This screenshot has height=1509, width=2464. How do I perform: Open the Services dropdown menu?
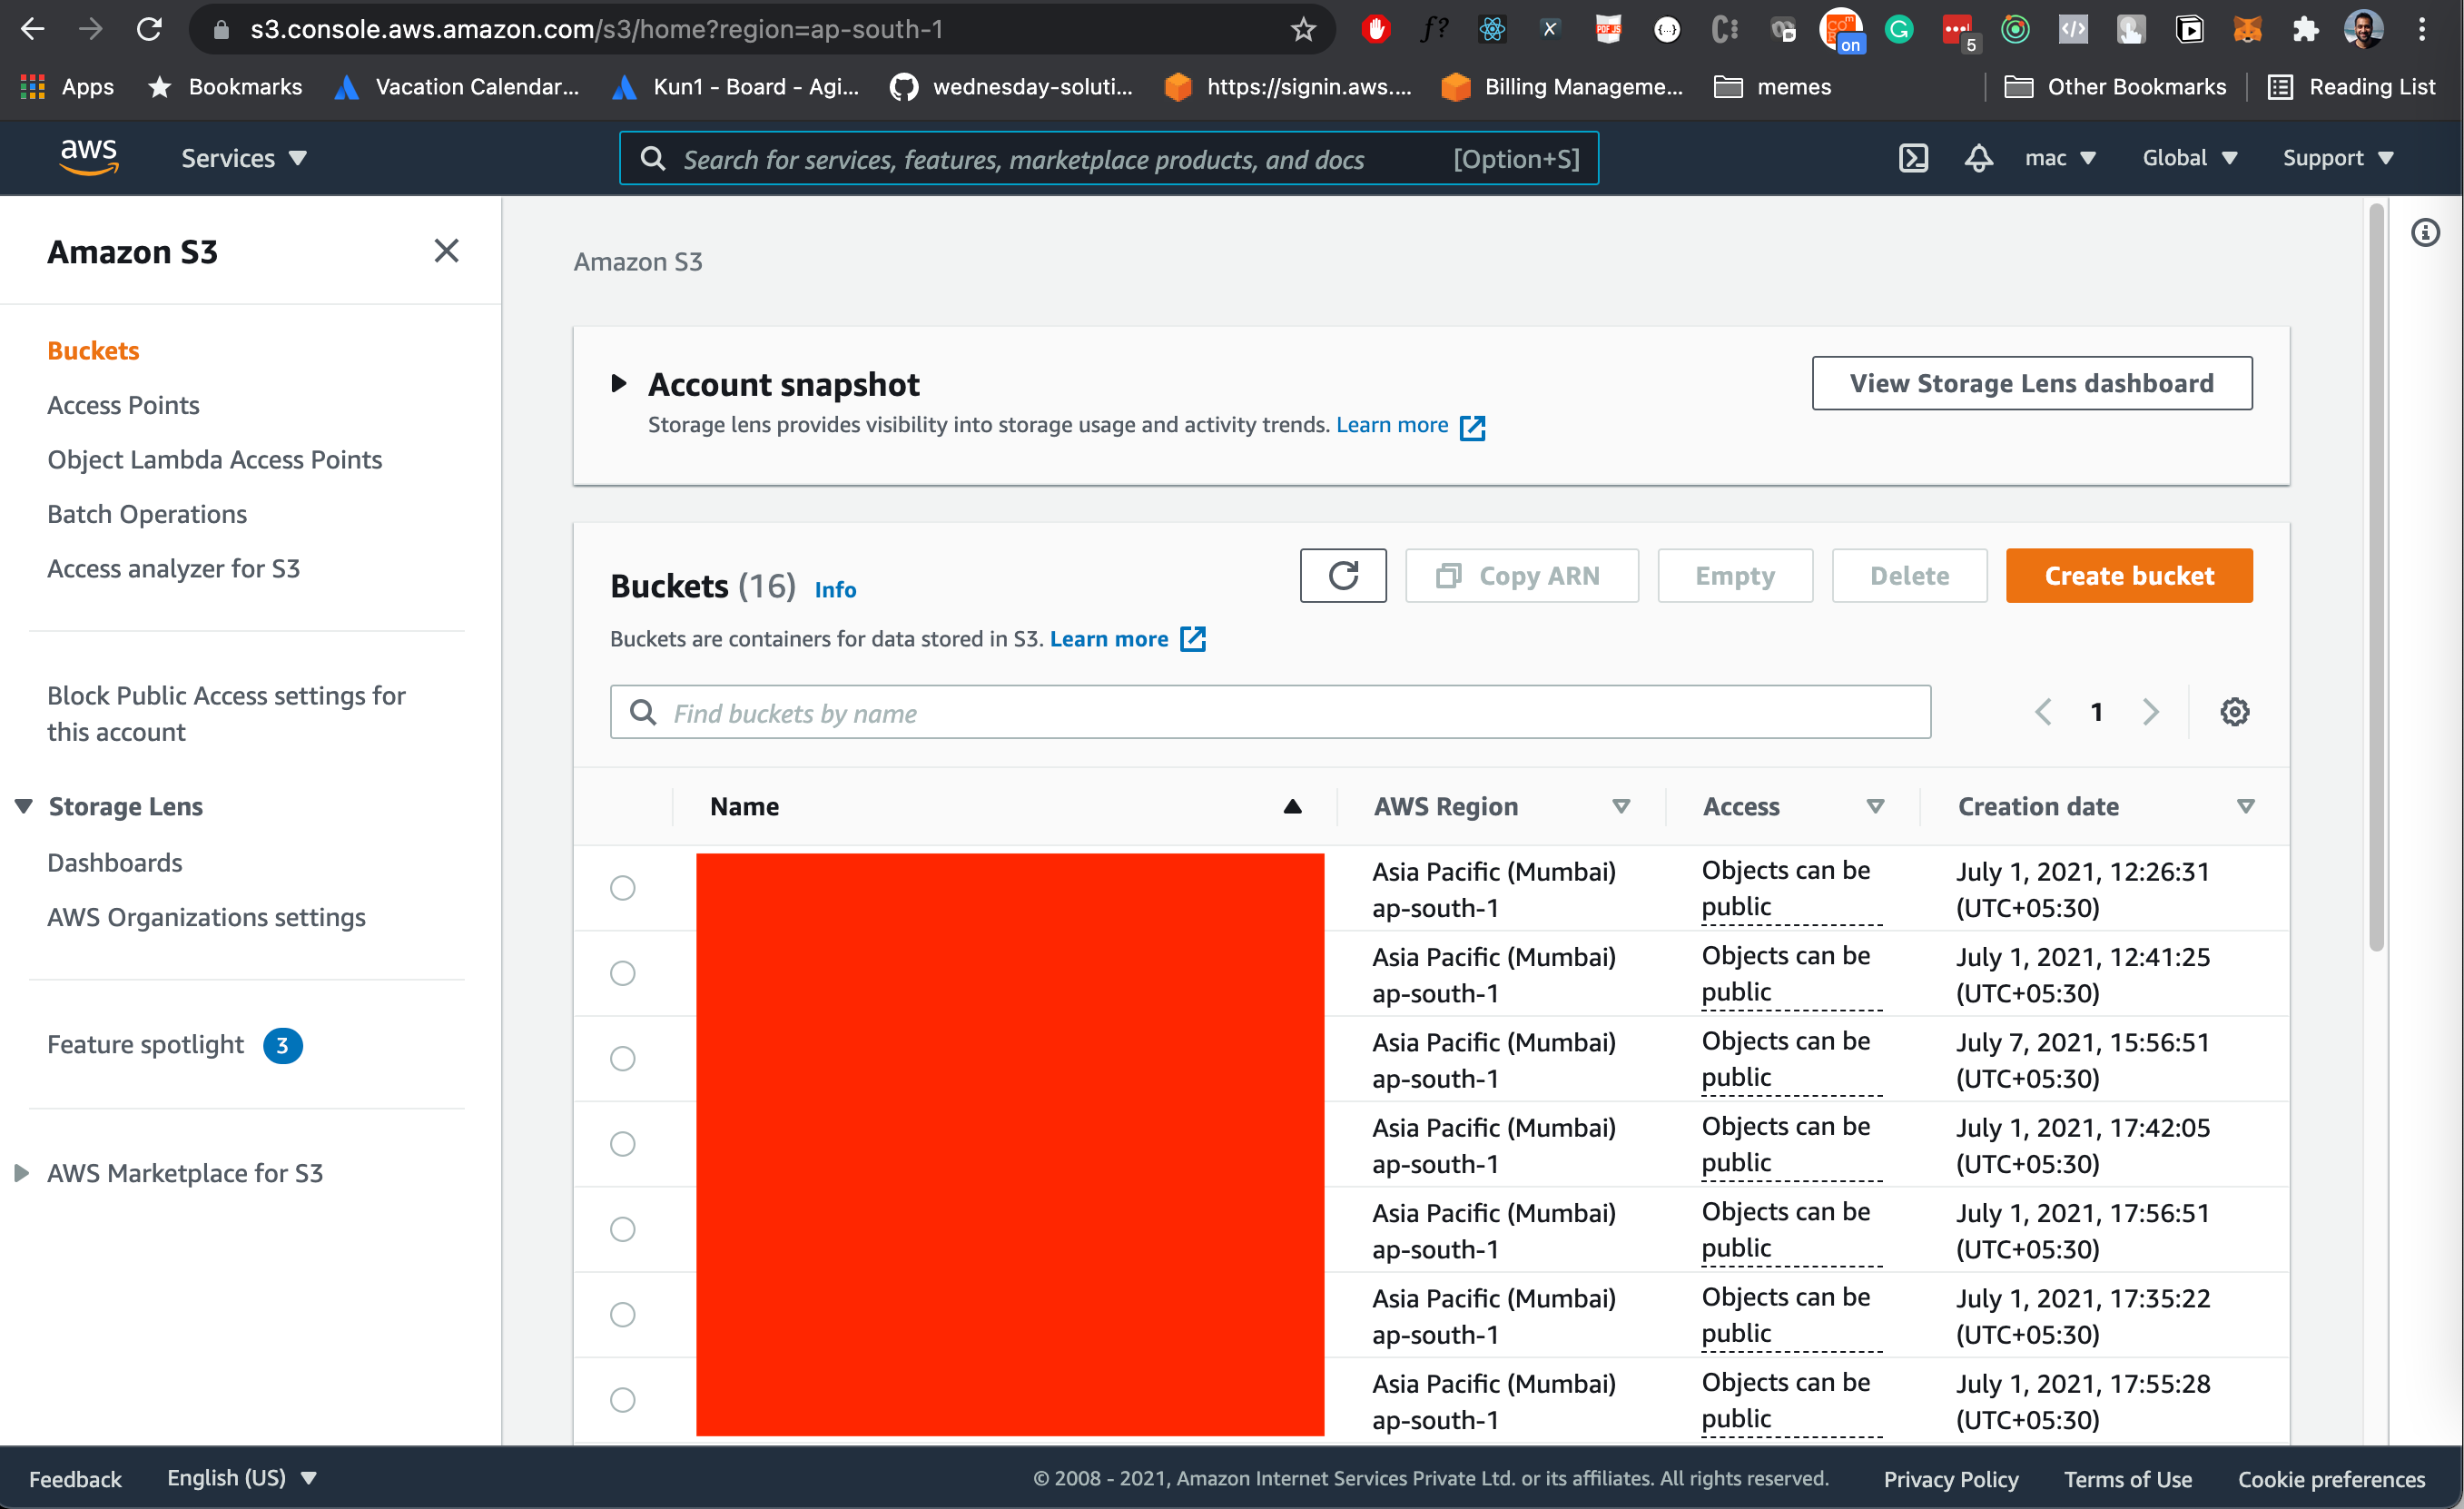[x=244, y=158]
